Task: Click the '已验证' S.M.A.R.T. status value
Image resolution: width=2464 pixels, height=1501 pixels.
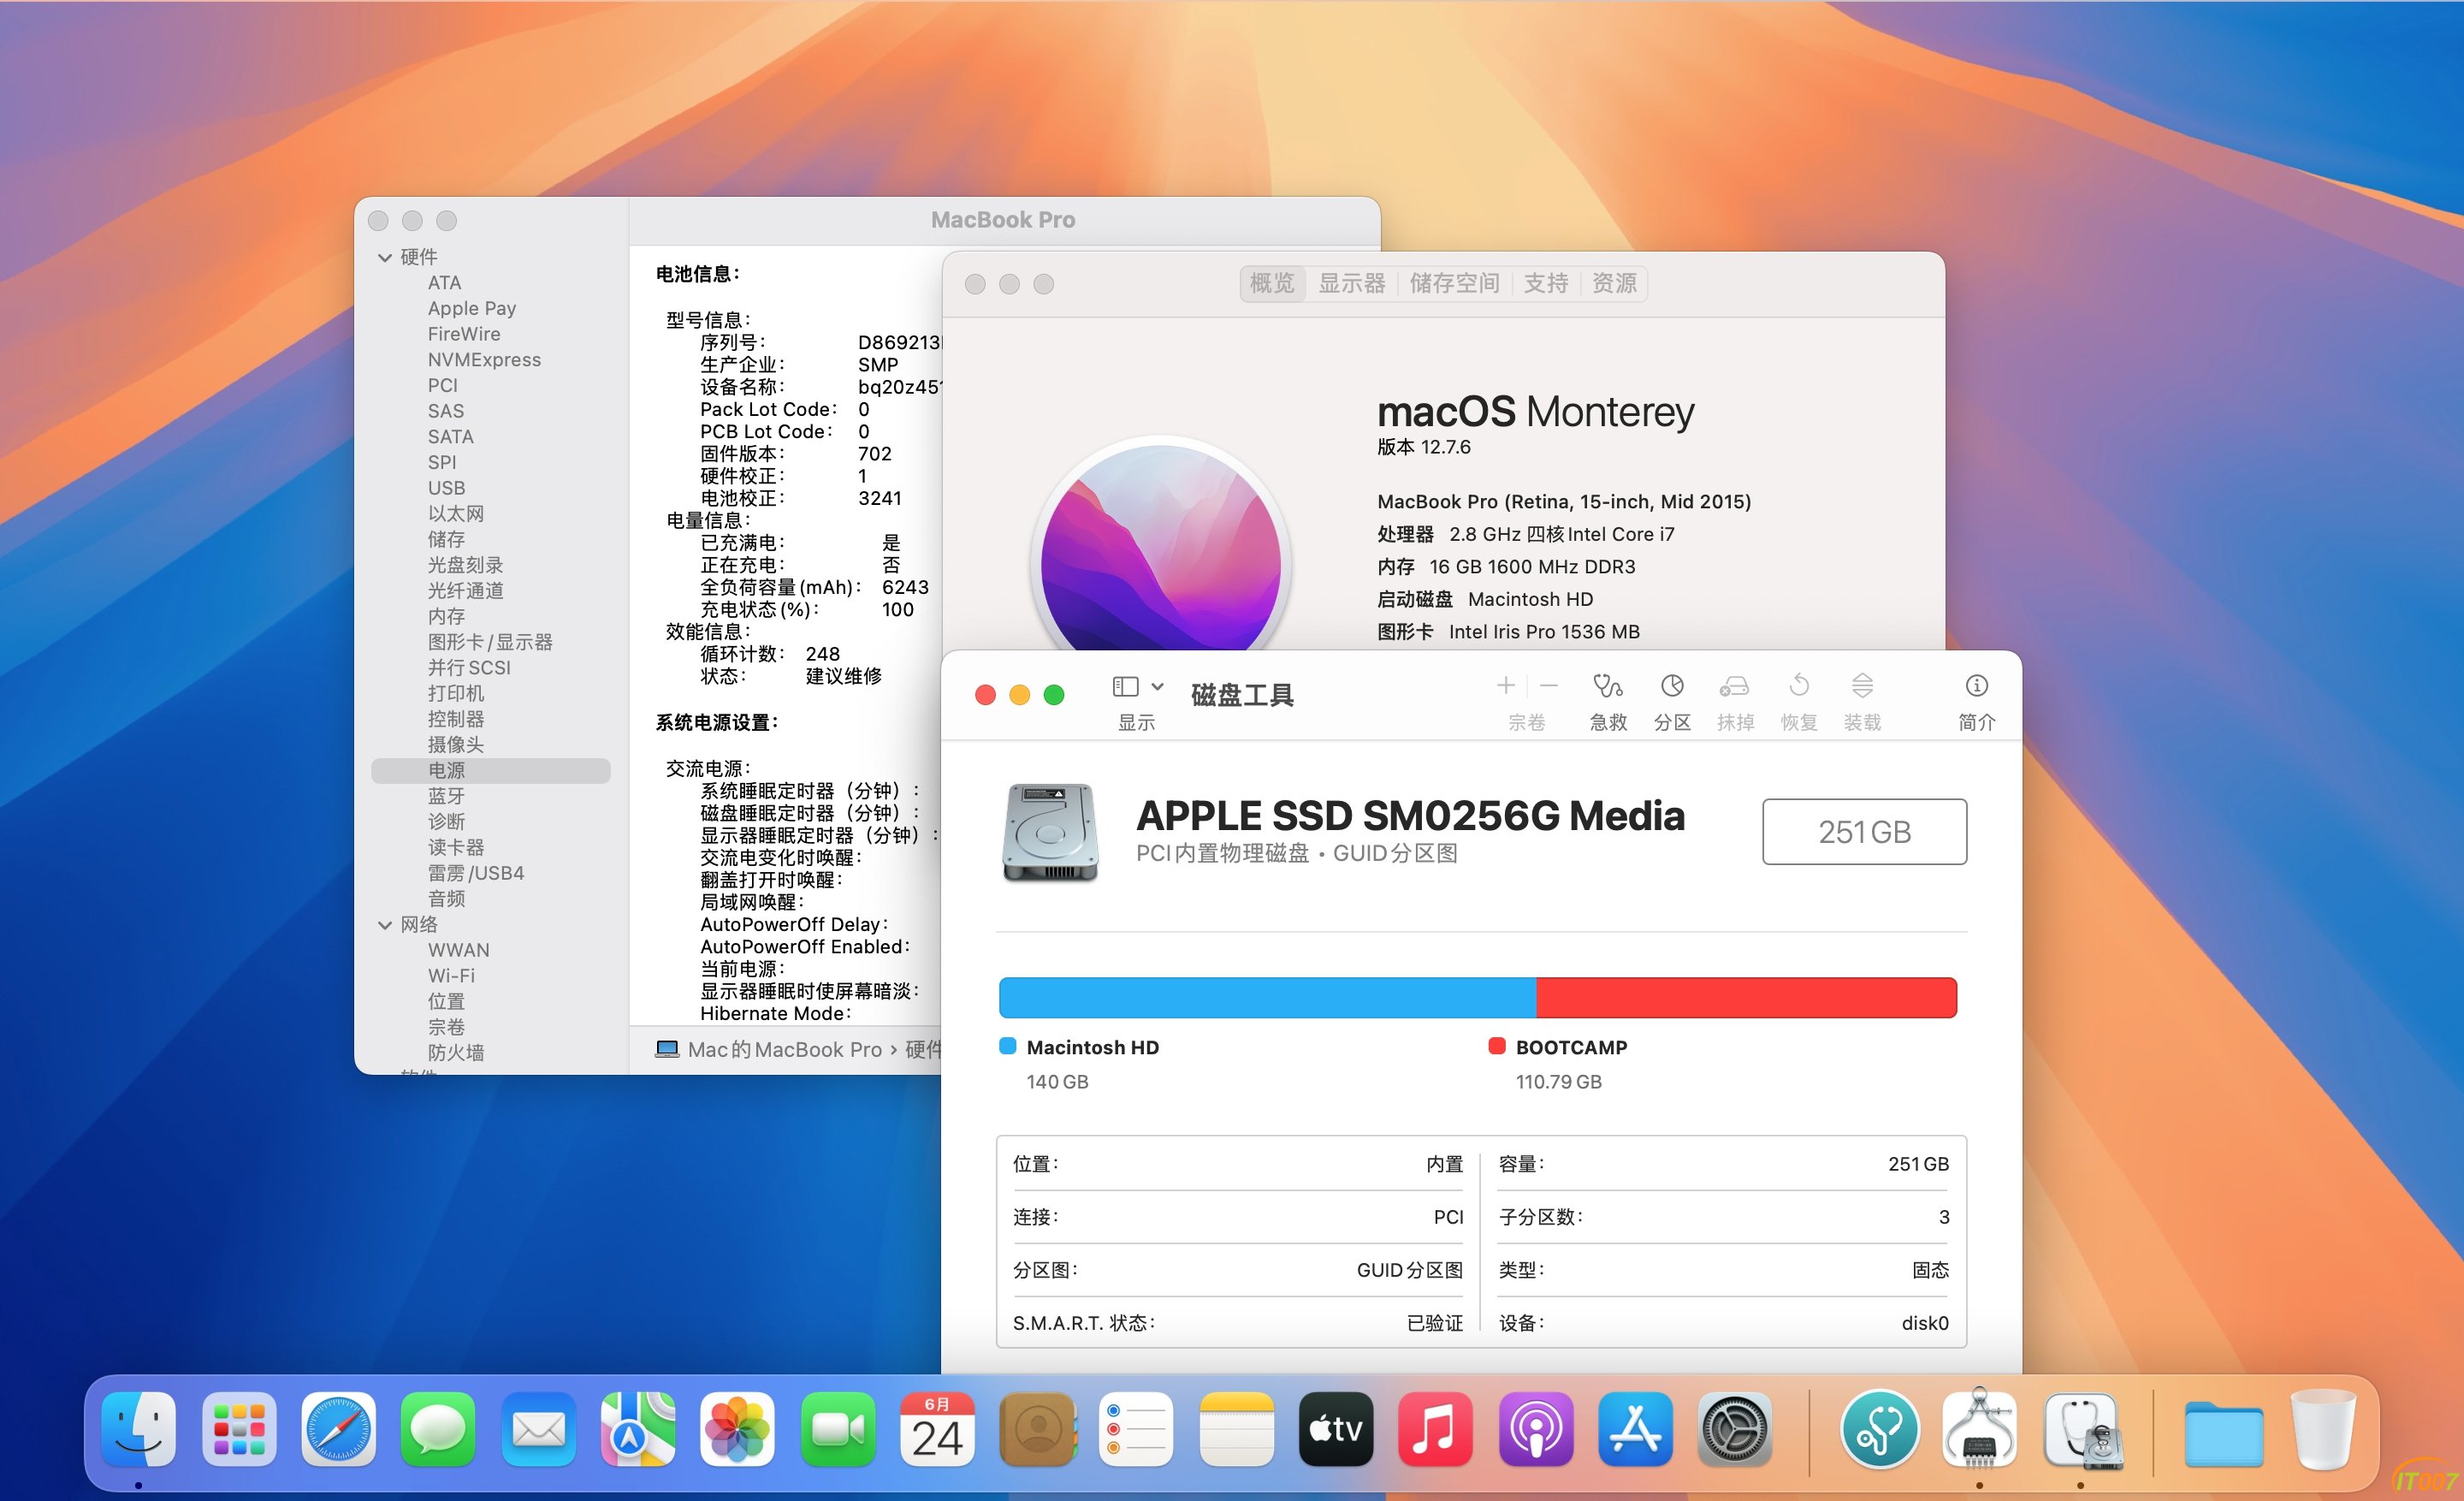Action: click(x=1434, y=1323)
